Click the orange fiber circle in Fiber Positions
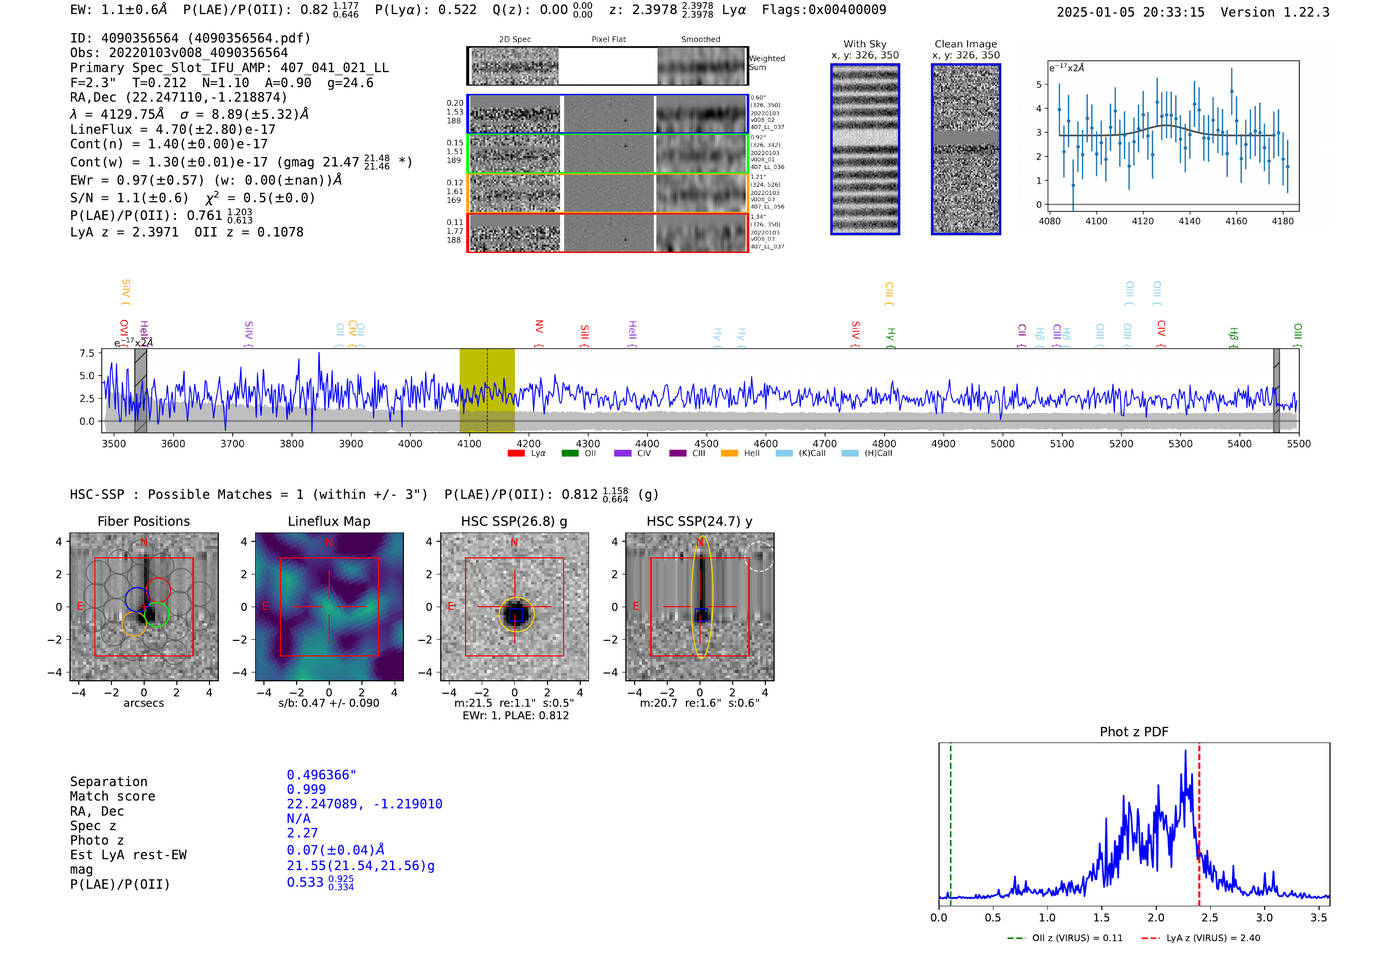This screenshot has width=1400, height=953. (134, 625)
